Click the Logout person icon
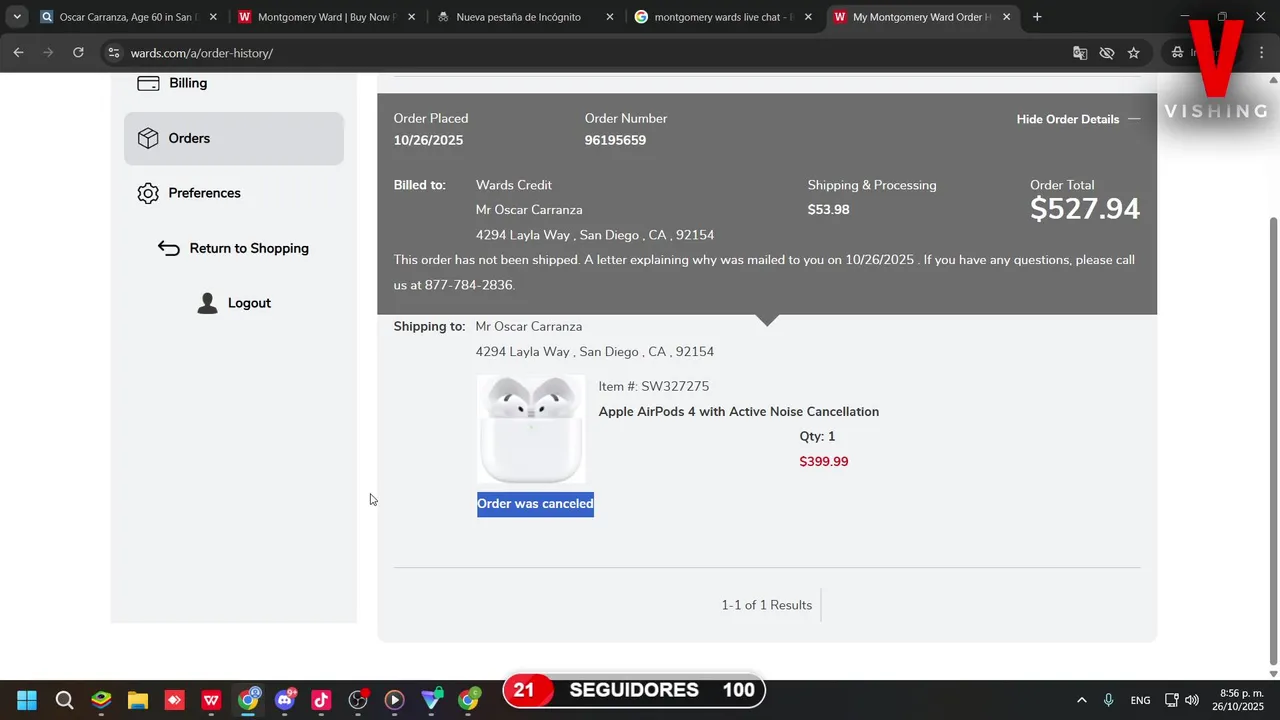Image resolution: width=1280 pixels, height=720 pixels. 207,303
